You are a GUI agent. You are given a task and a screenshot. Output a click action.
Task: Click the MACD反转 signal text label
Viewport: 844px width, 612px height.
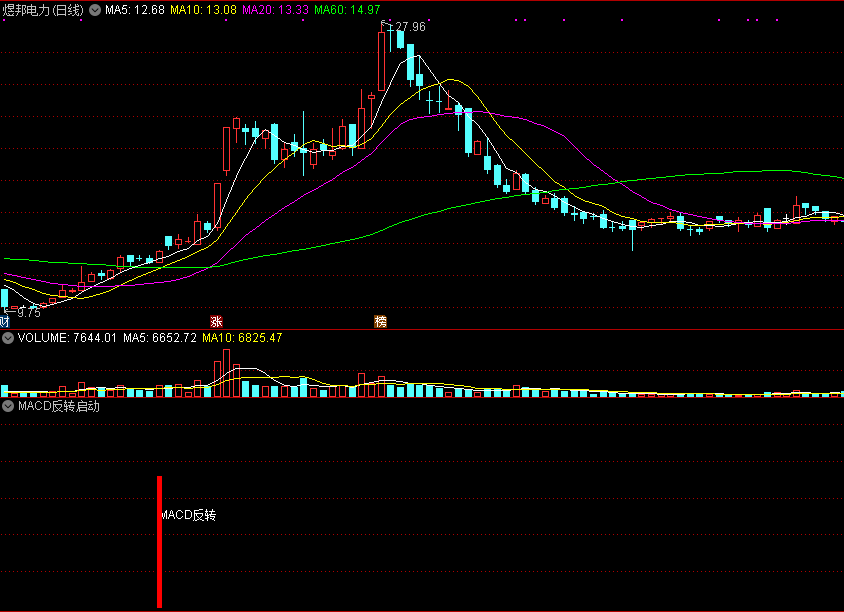point(189,515)
